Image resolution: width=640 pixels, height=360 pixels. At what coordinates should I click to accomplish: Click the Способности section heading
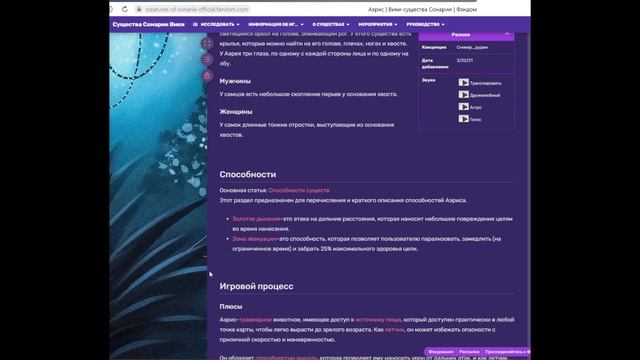pos(248,174)
